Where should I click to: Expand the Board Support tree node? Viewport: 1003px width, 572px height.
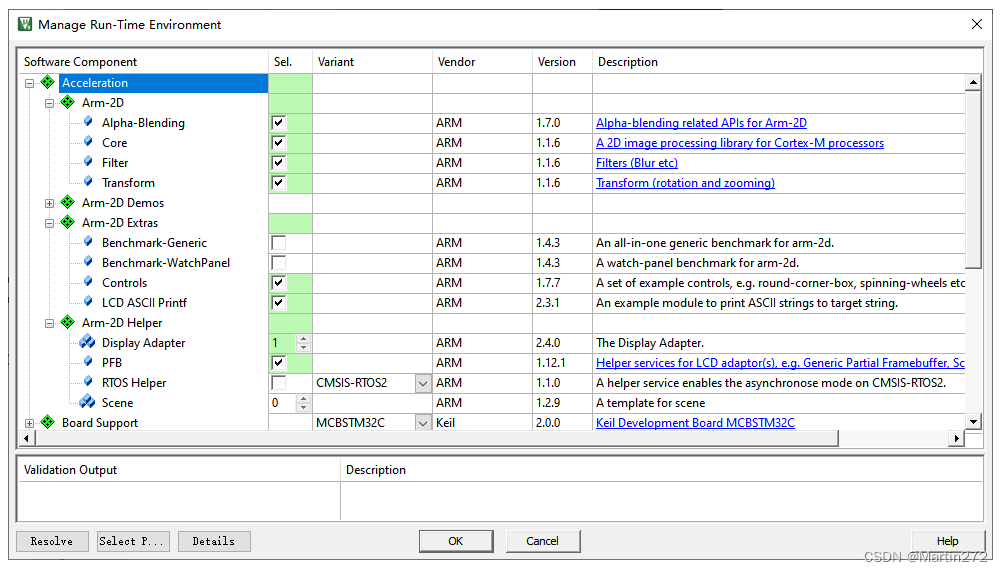point(29,423)
